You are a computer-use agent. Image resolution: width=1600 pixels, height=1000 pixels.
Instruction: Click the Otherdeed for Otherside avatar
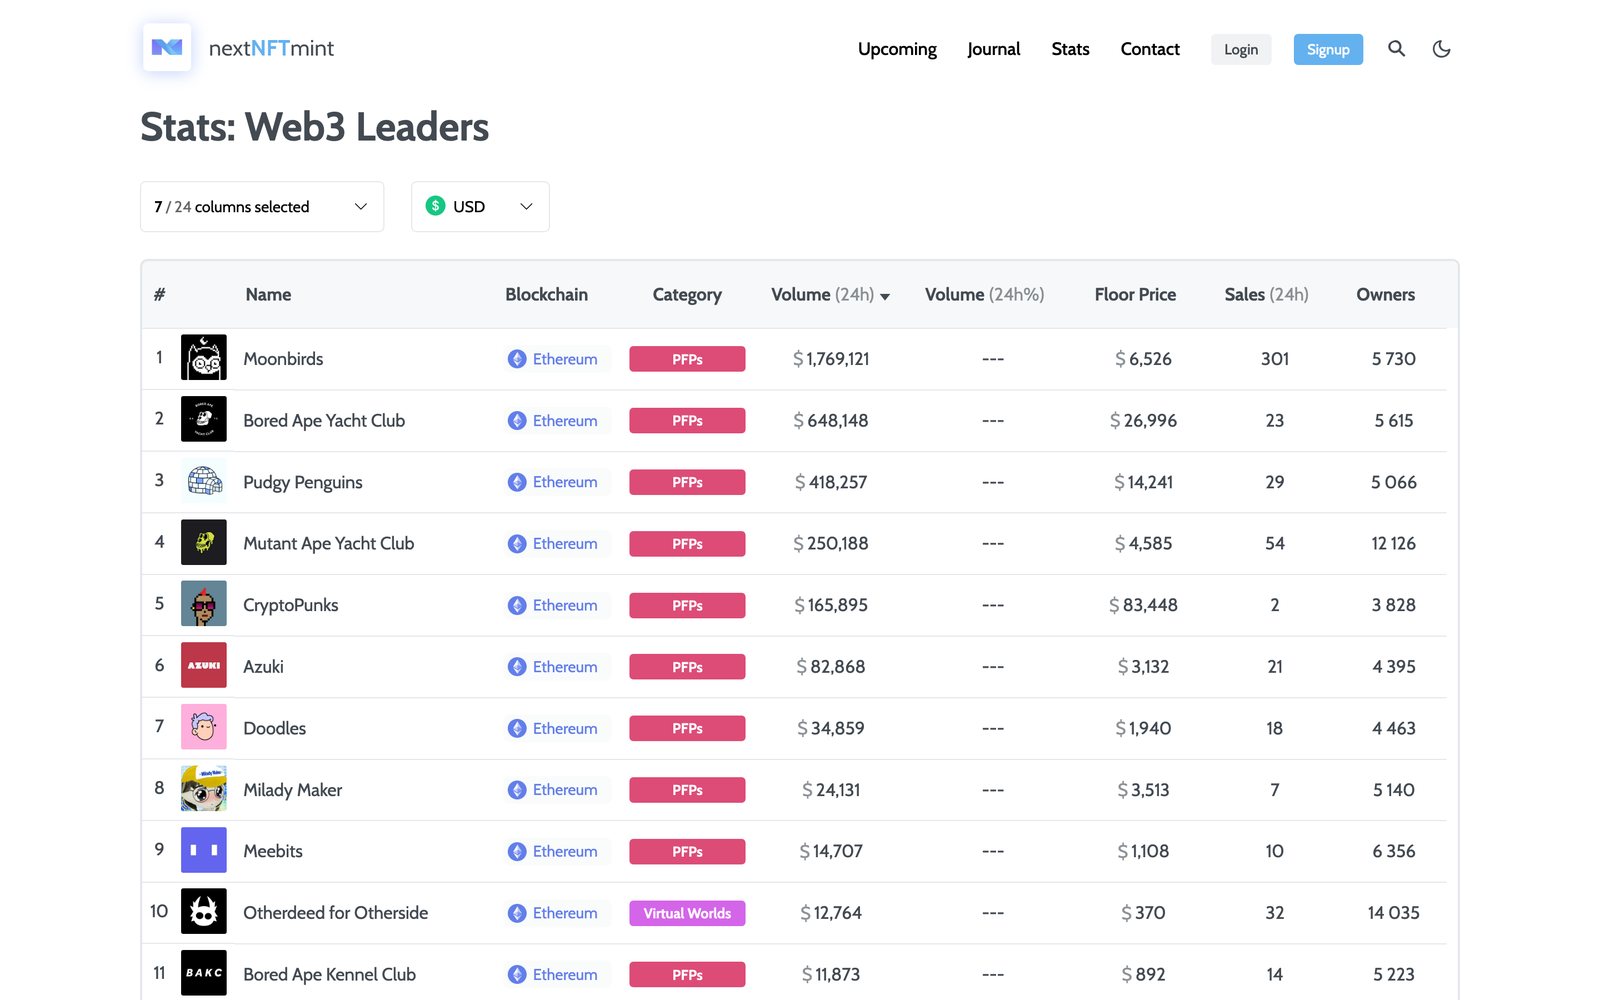click(x=204, y=912)
